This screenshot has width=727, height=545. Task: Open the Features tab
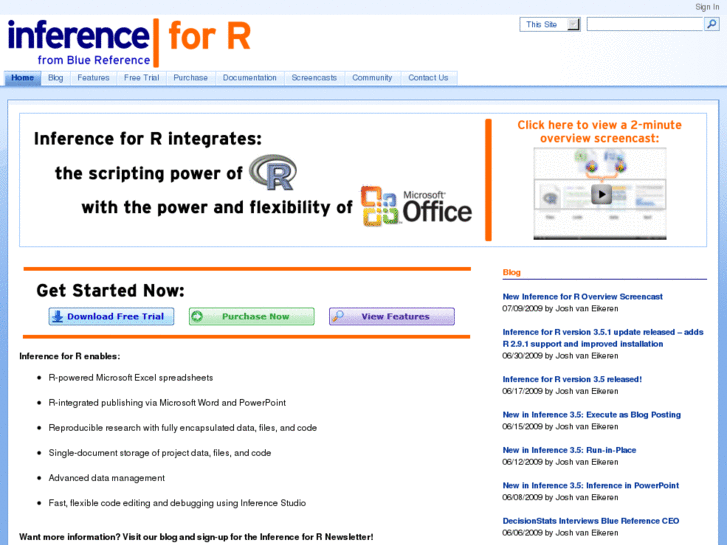(94, 78)
